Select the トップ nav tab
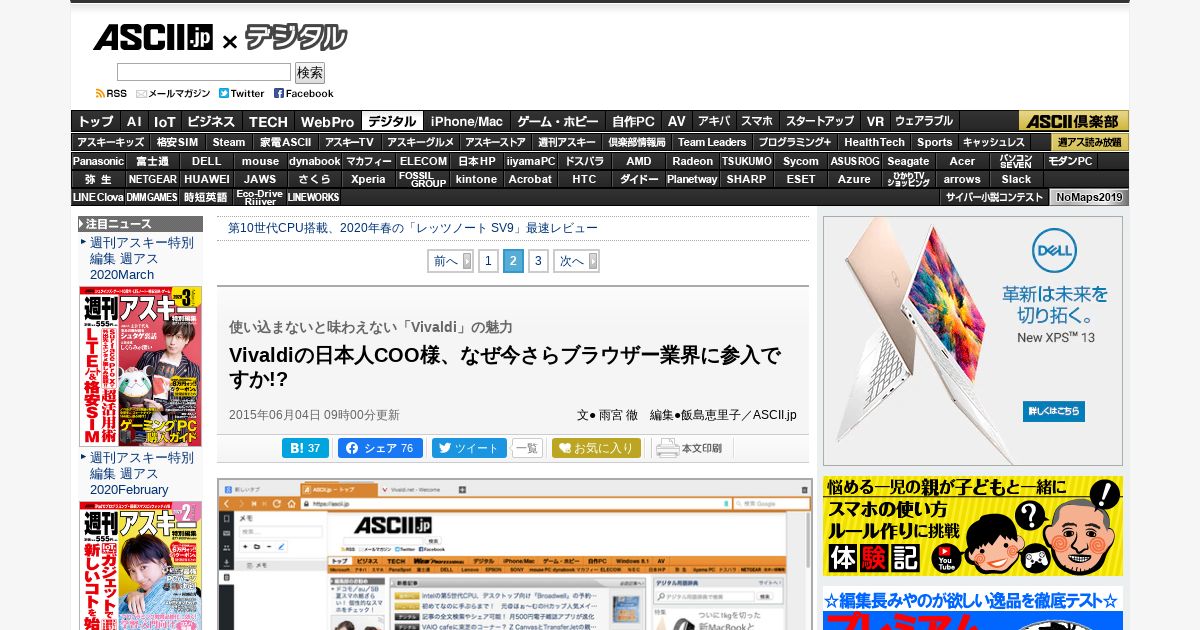Image resolution: width=1200 pixels, height=630 pixels. (x=96, y=121)
